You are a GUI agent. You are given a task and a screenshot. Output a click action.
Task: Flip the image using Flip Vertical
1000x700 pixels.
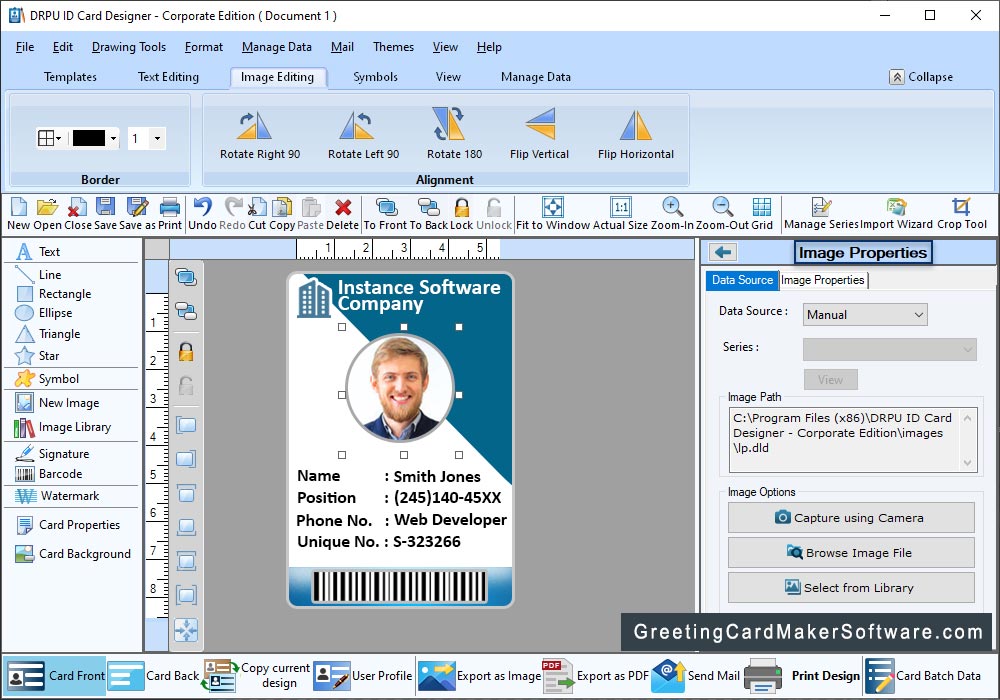click(x=540, y=126)
